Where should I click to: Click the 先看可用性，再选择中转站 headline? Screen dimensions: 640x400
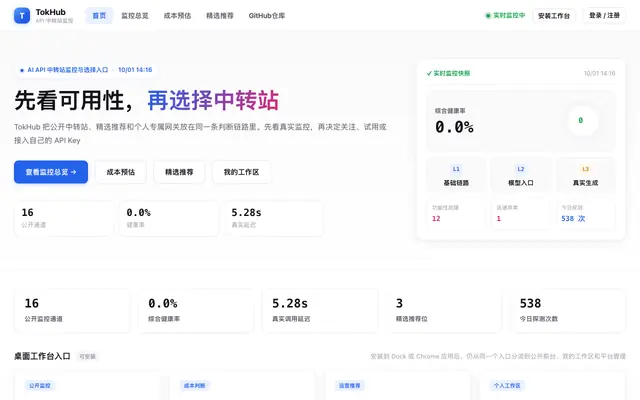[x=147, y=100]
